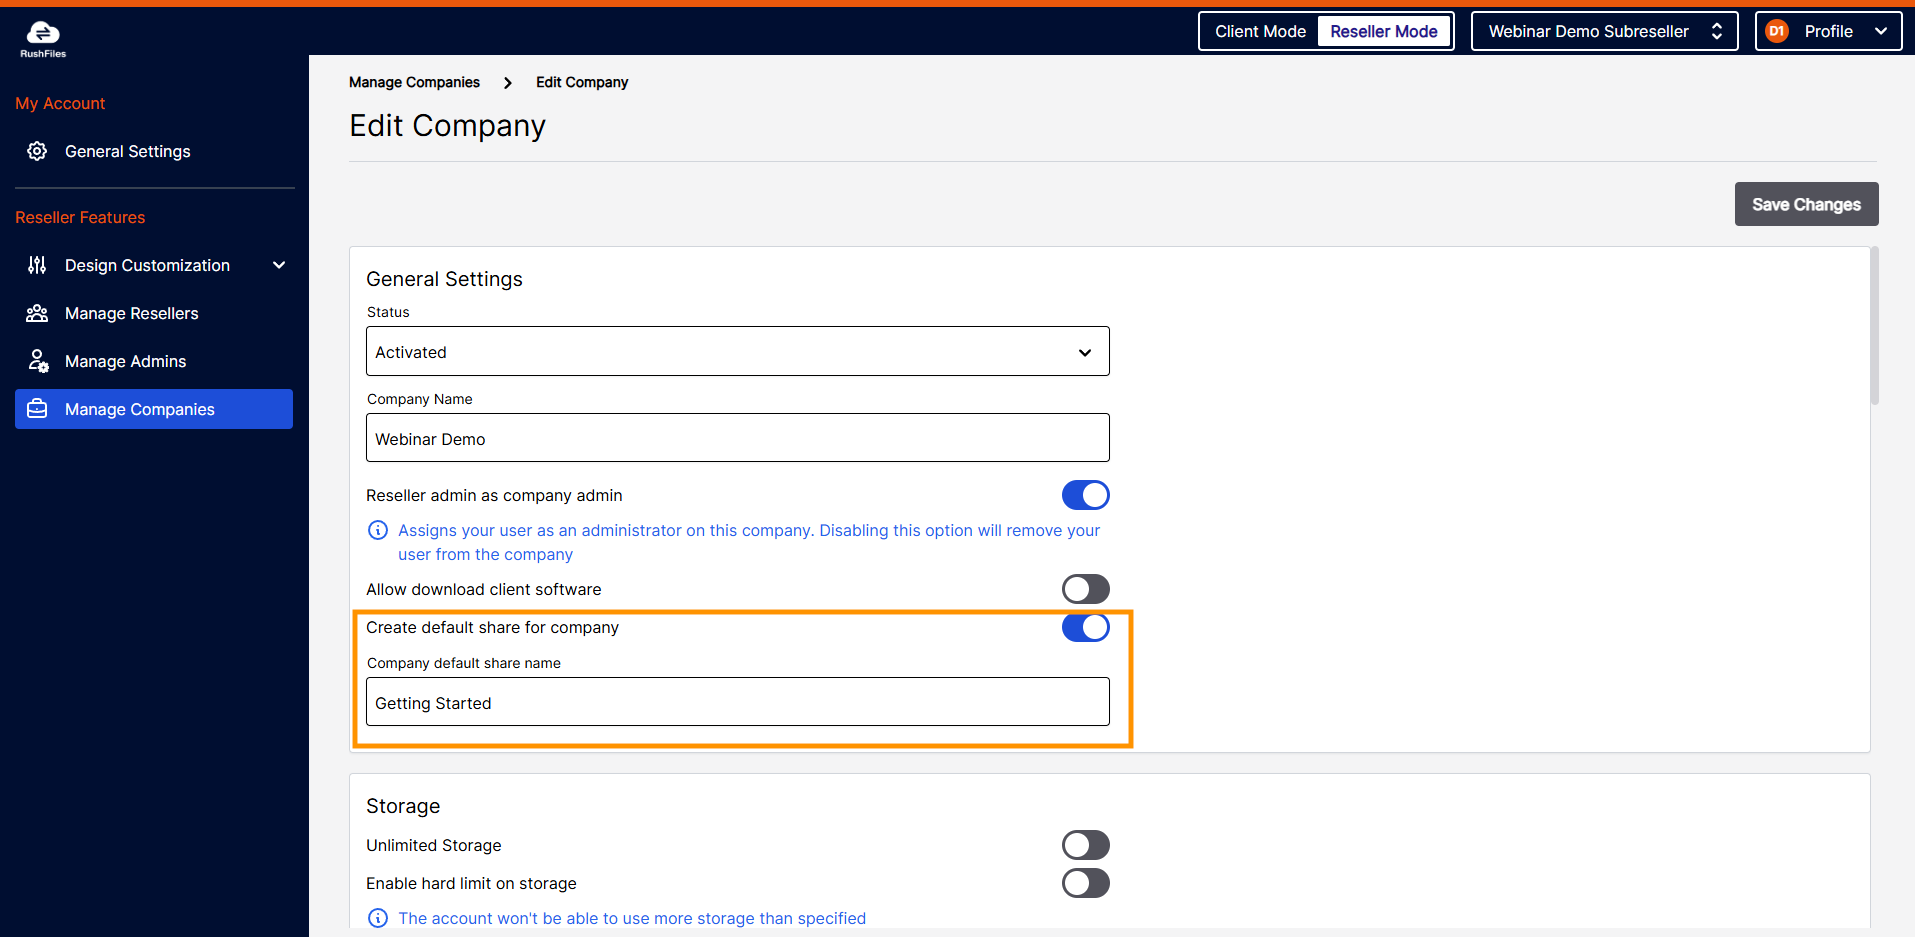Click the General Settings card heading
The width and height of the screenshot is (1915, 937).
(444, 279)
